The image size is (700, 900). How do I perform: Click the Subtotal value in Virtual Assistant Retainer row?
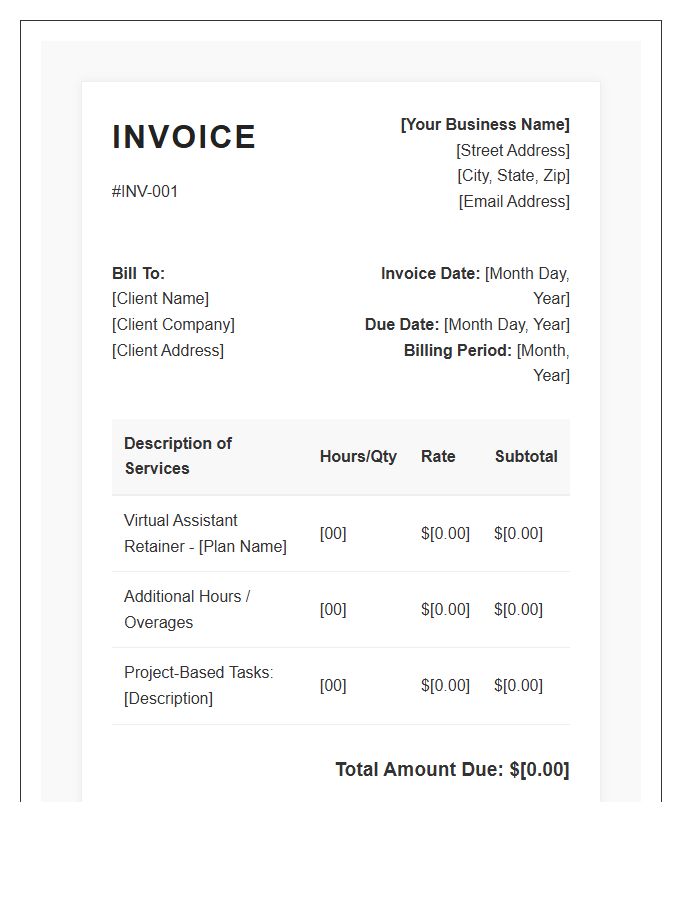click(518, 534)
